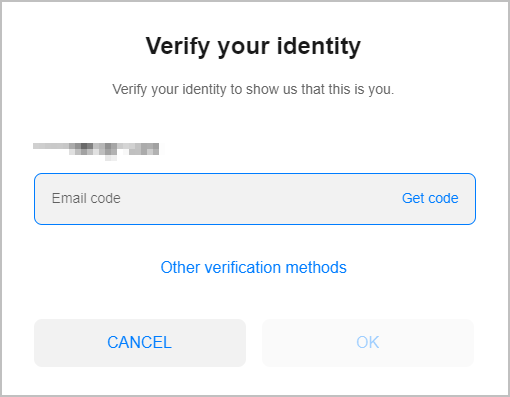Tap the blue Get code text

(x=430, y=198)
